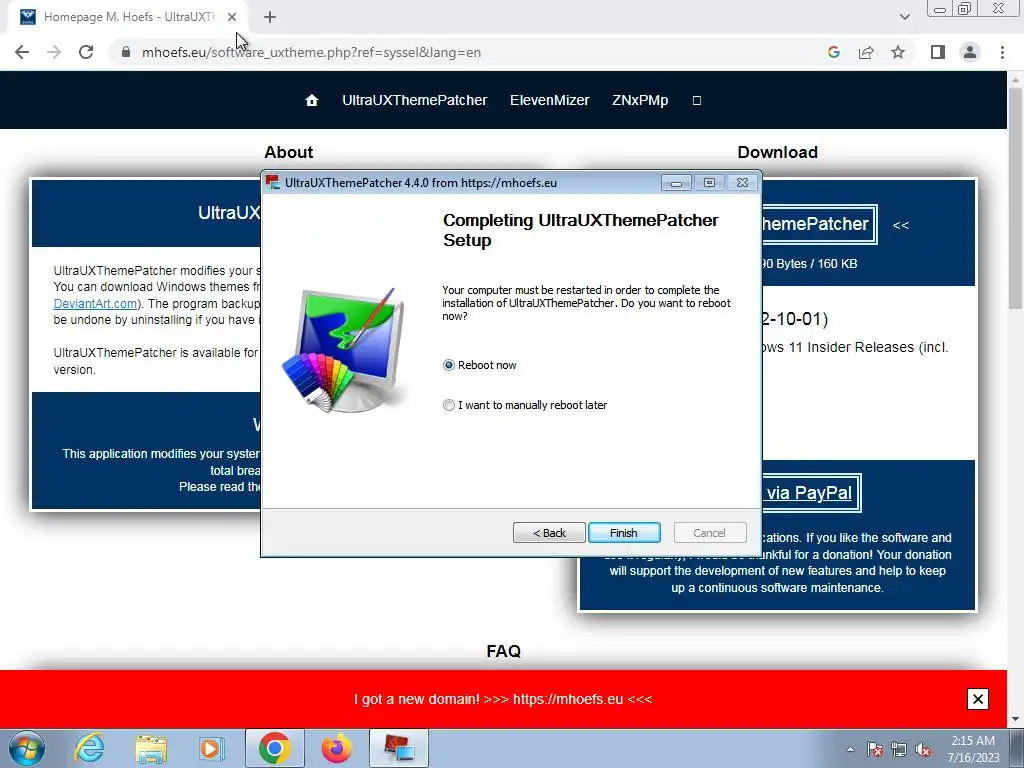
Task: Click the page vertical scrollbar thumb
Action: [x=1016, y=196]
